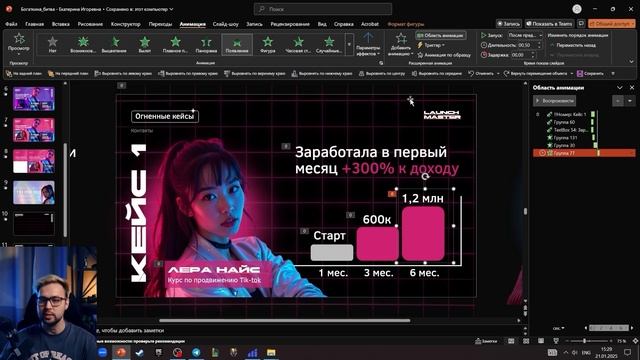Click the Общий доступ share button
The height and width of the screenshot is (360, 640).
click(x=612, y=24)
